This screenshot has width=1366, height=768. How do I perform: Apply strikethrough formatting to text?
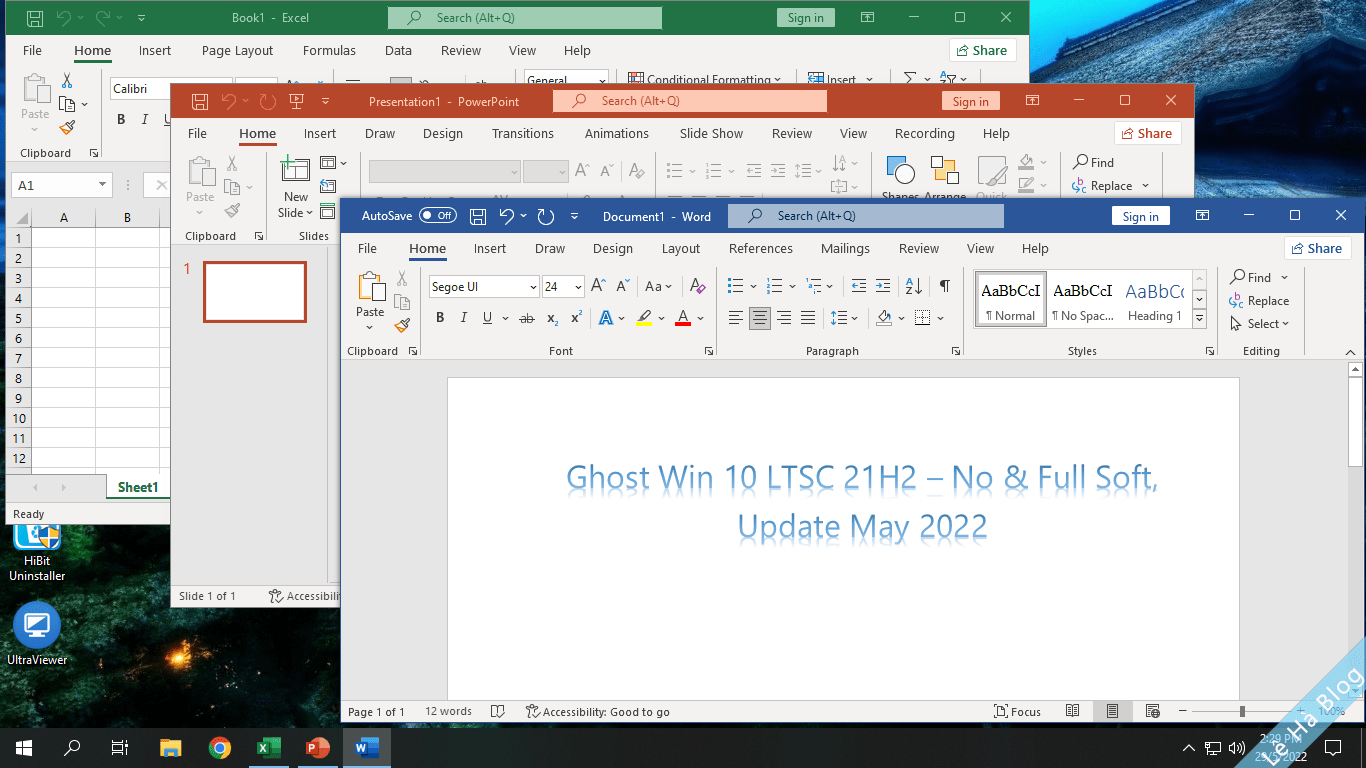tap(527, 318)
